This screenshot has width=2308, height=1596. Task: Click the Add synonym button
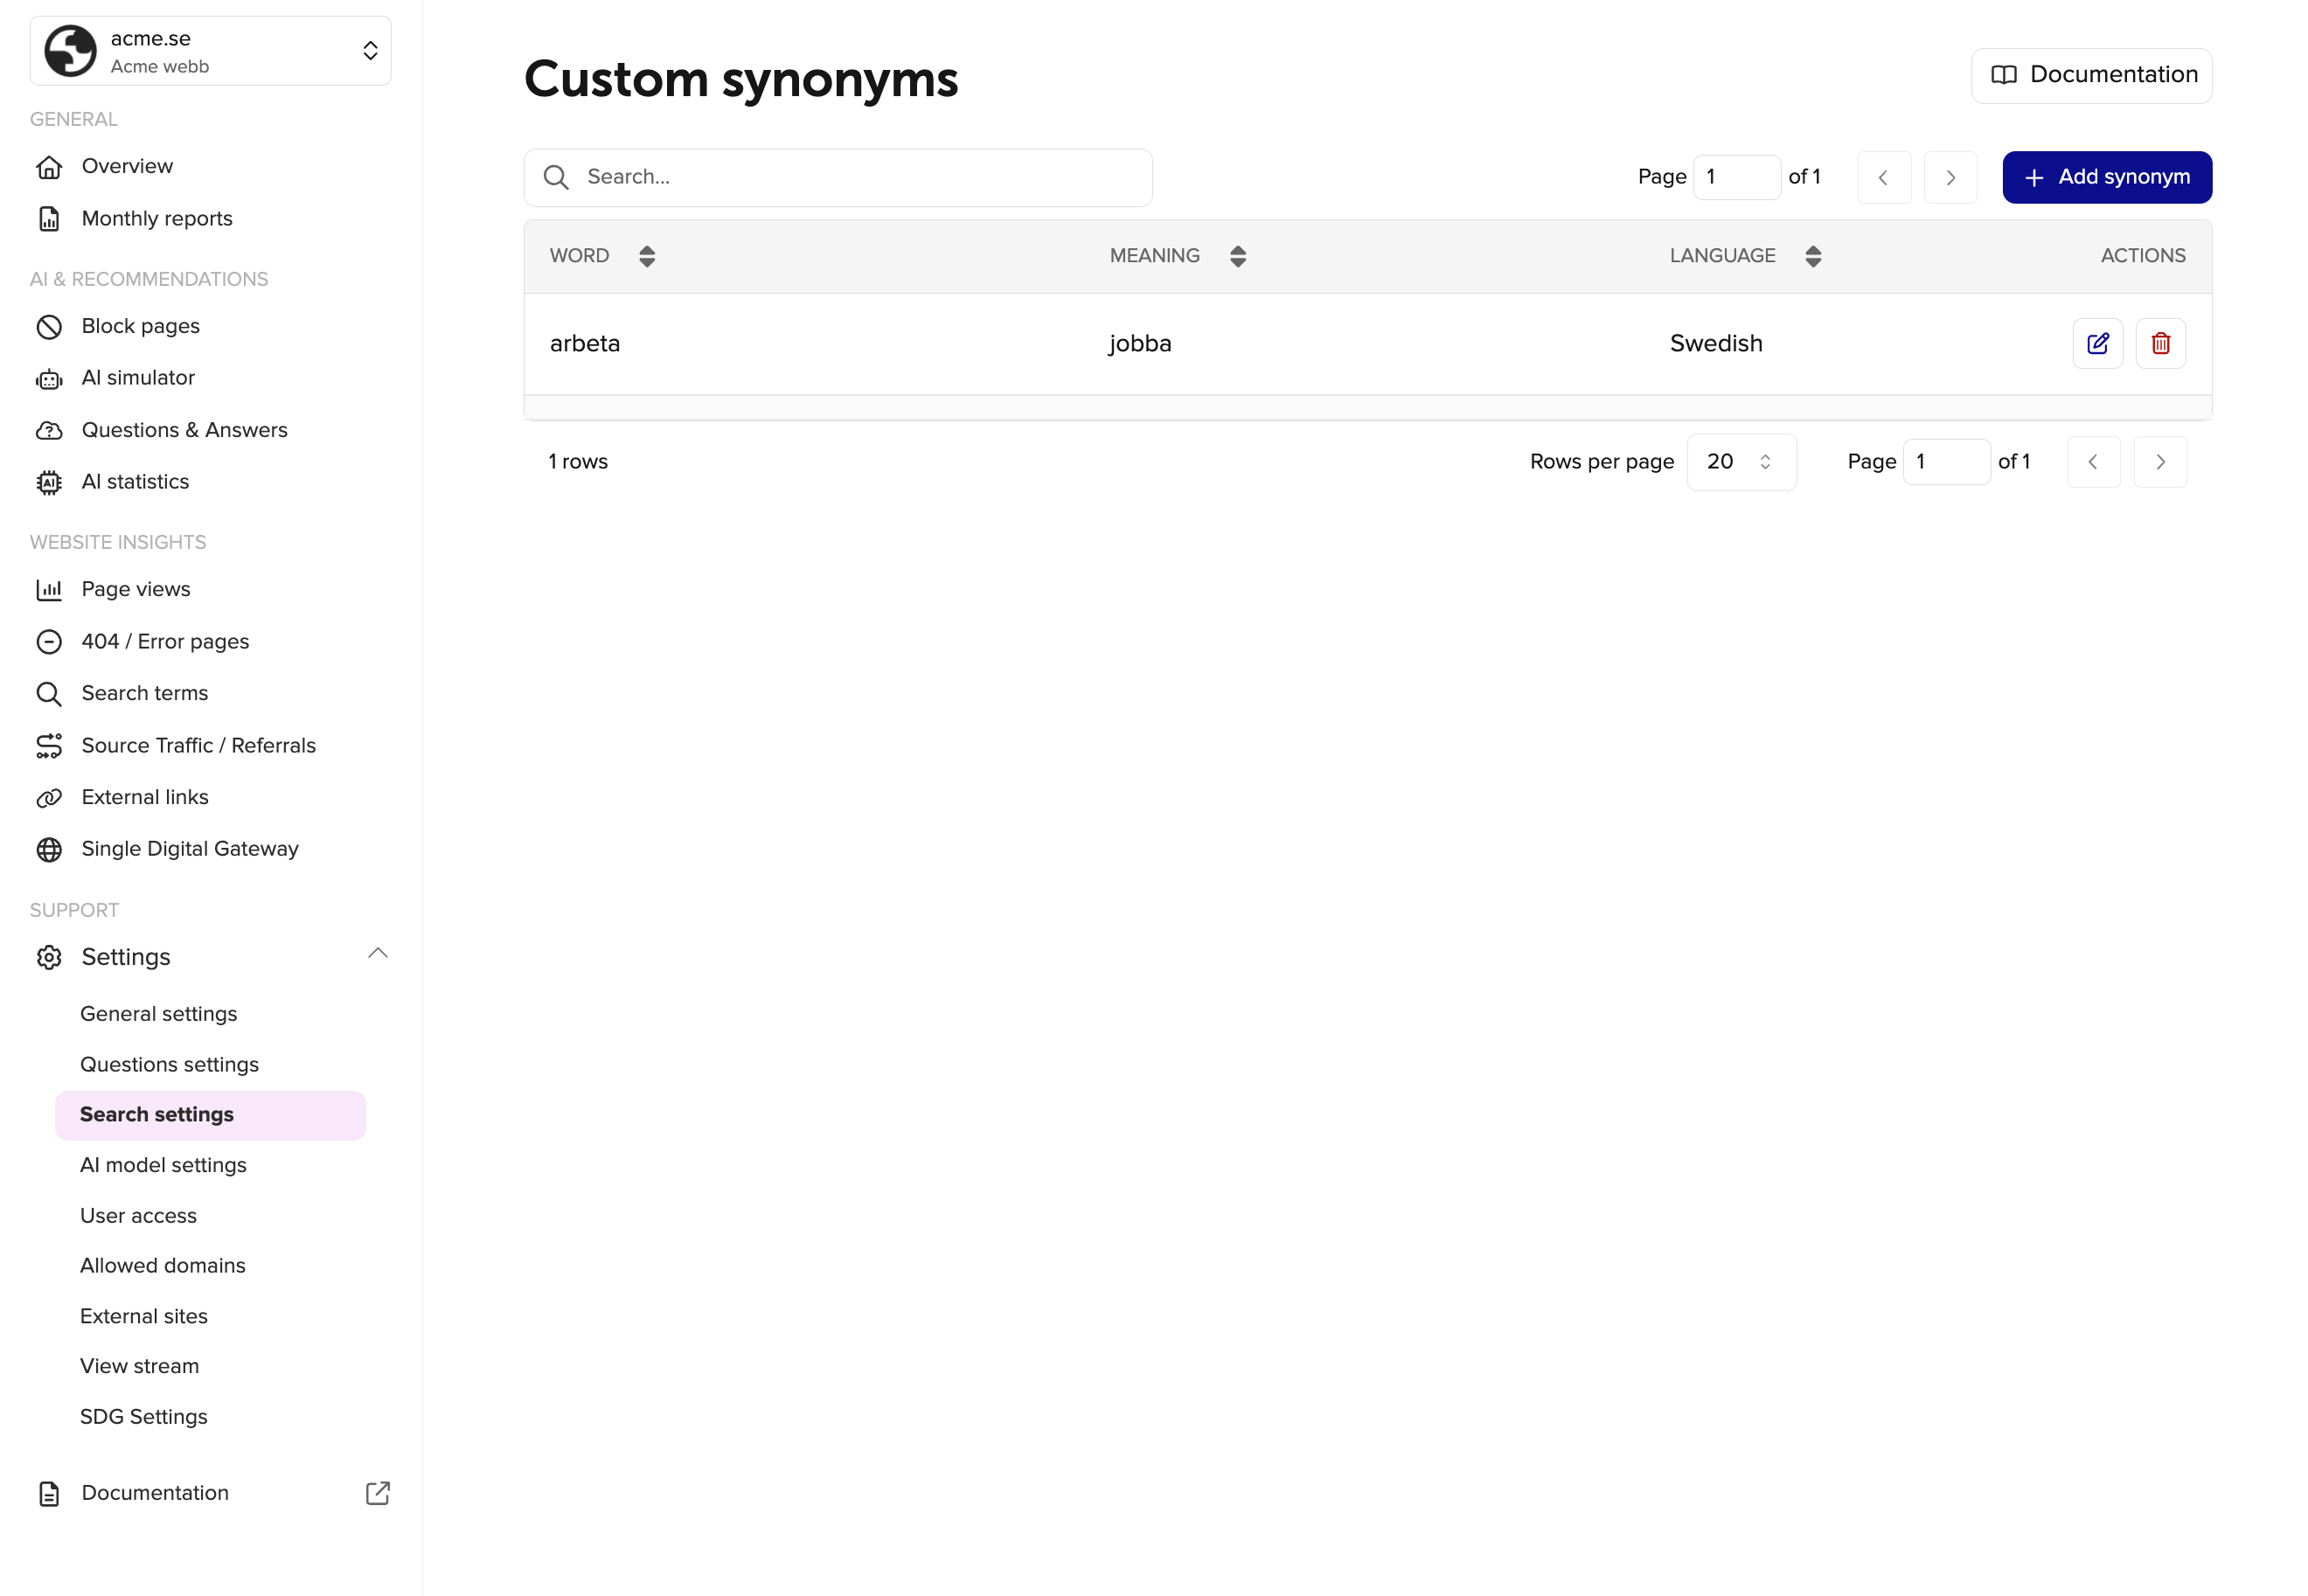[x=2106, y=177]
